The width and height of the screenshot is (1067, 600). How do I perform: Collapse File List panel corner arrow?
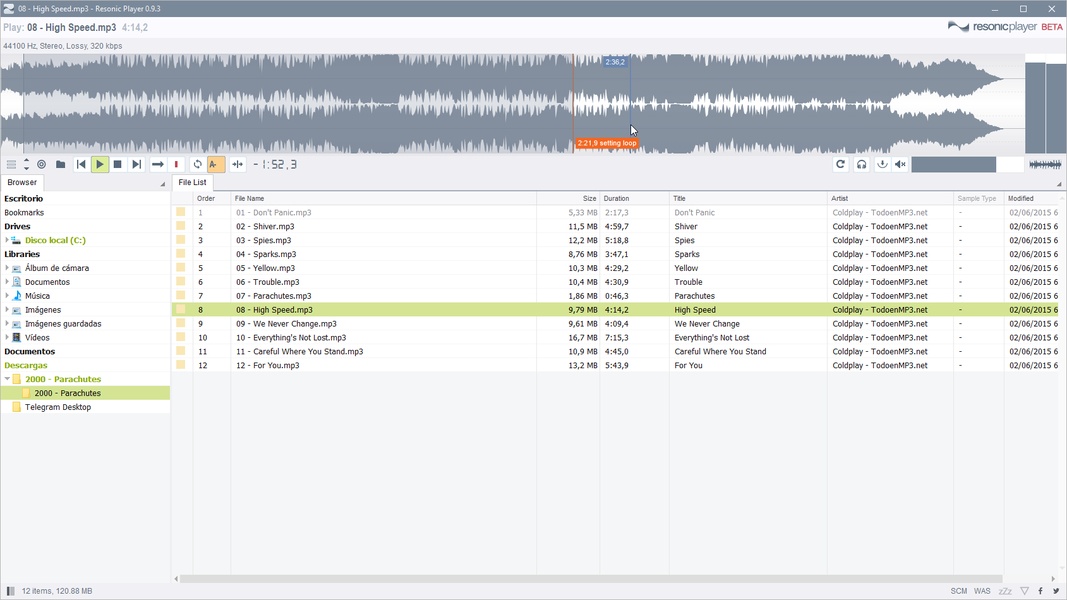pos(1059,184)
